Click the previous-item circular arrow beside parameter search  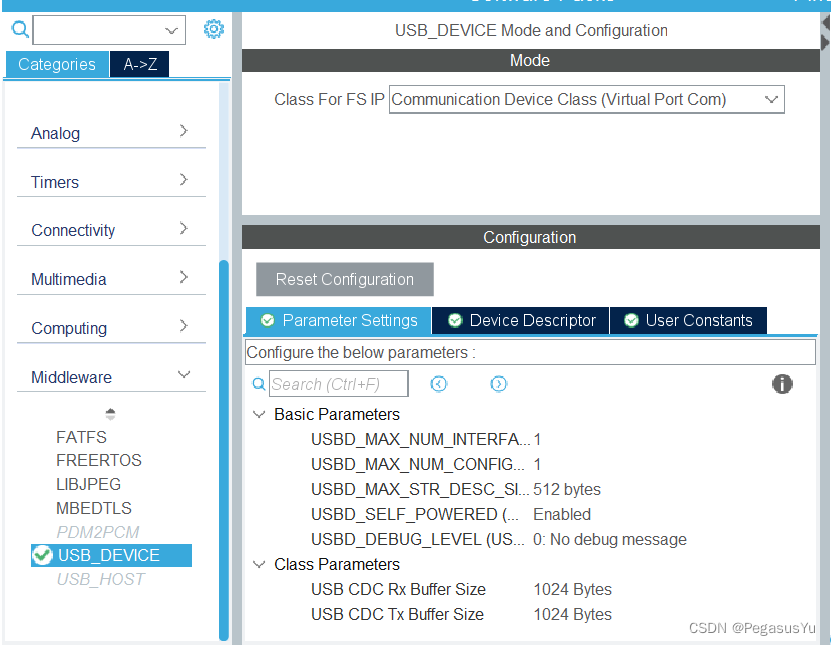click(x=439, y=383)
